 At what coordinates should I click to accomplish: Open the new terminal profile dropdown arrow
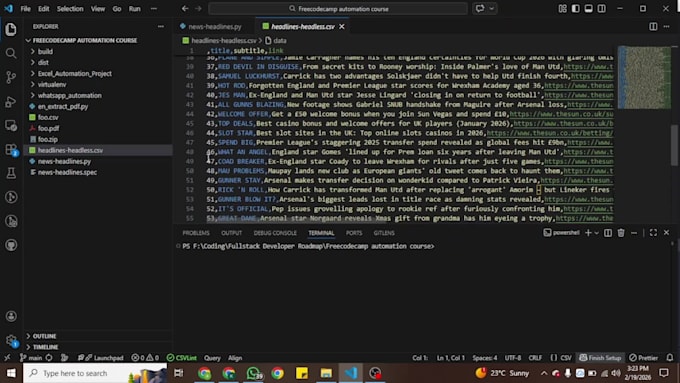click(x=597, y=233)
